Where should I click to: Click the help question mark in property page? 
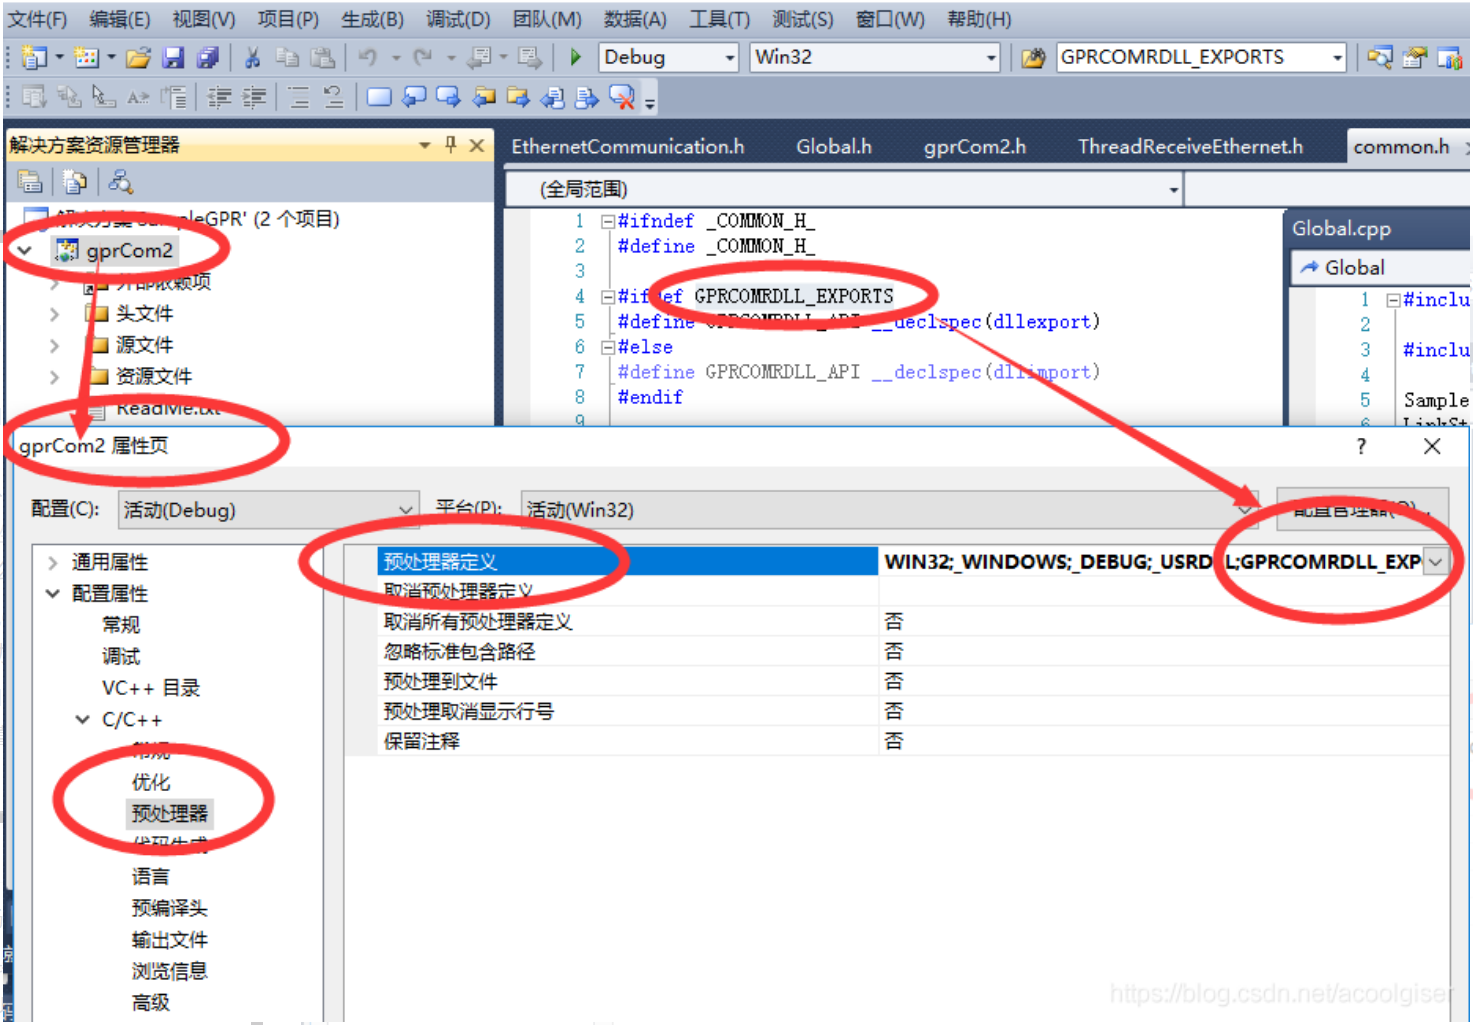(1360, 446)
